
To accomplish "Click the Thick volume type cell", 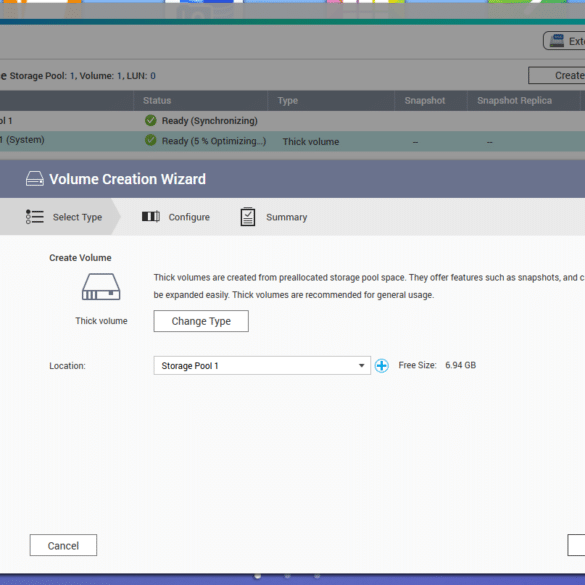I will click(x=311, y=142).
